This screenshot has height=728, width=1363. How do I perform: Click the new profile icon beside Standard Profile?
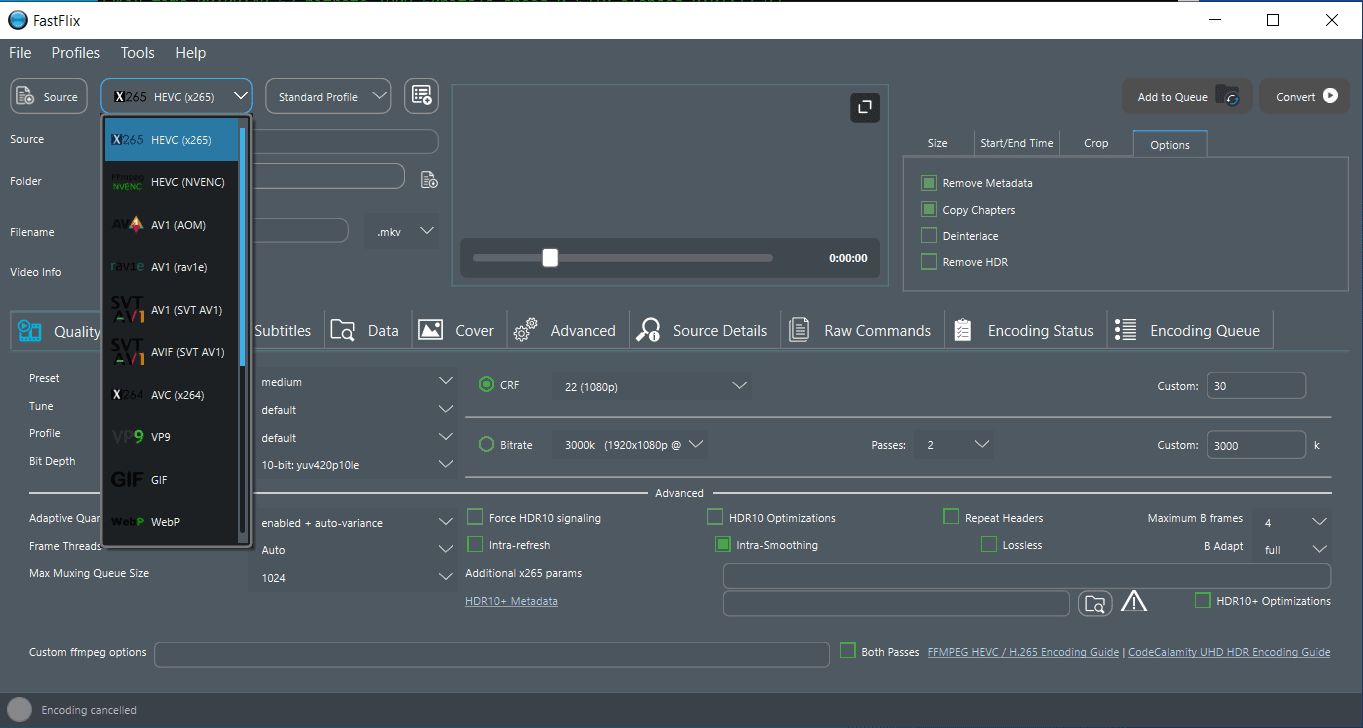tap(422, 96)
